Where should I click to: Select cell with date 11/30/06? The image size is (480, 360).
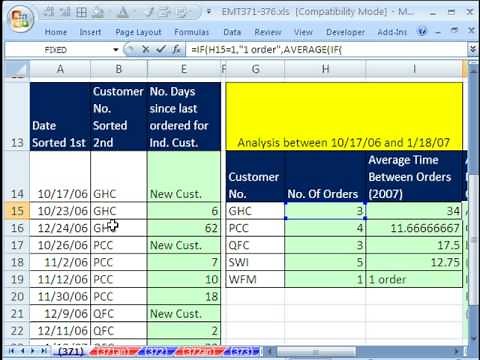(60, 296)
